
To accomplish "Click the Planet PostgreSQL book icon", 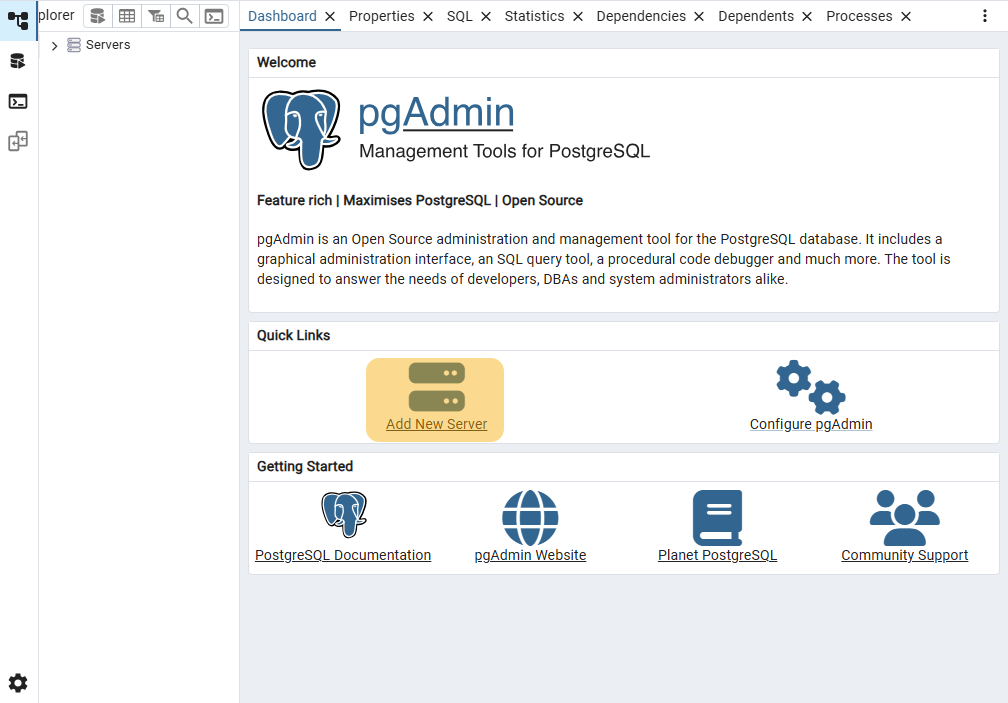I will (x=717, y=518).
